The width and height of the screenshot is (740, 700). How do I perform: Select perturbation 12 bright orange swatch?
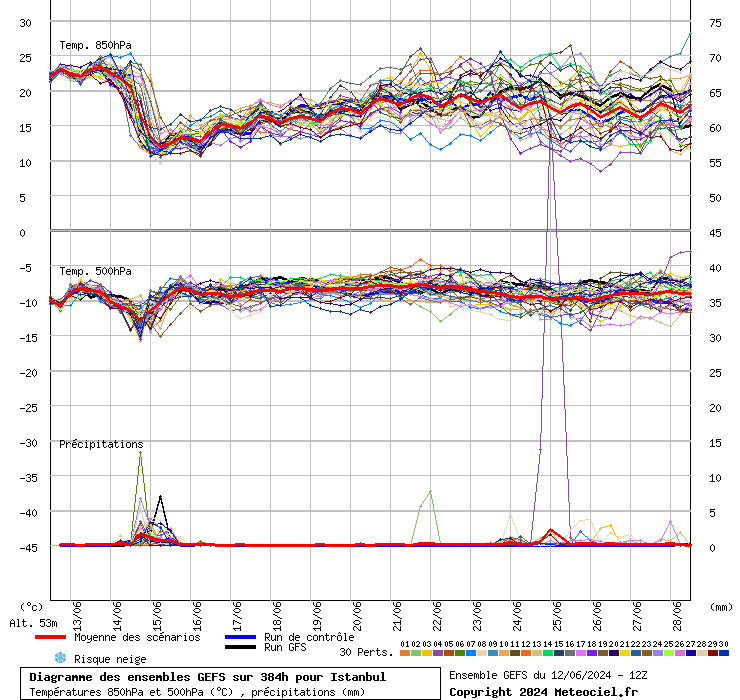click(x=526, y=653)
